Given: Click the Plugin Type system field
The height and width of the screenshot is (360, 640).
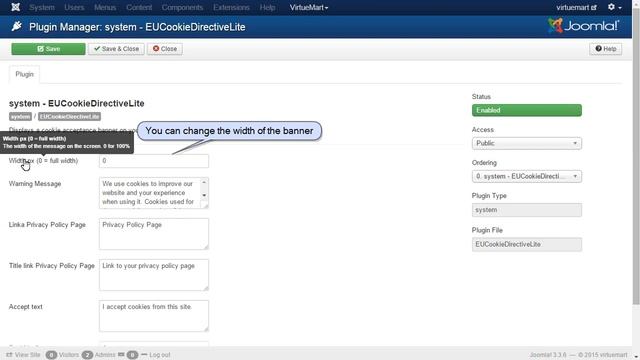Looking at the screenshot, I should click(527, 210).
